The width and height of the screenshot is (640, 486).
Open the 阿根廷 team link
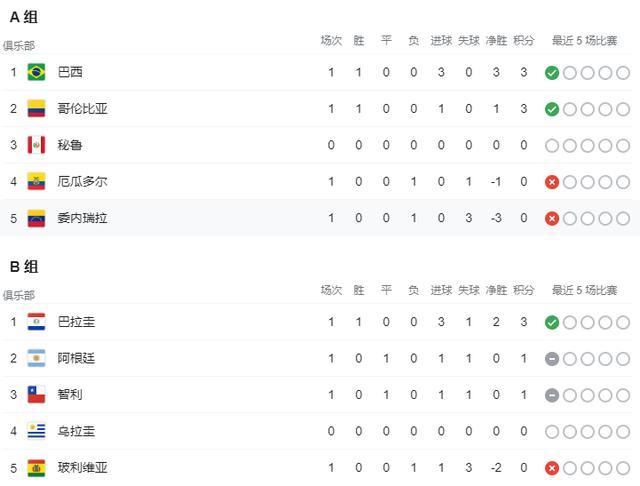point(77,358)
